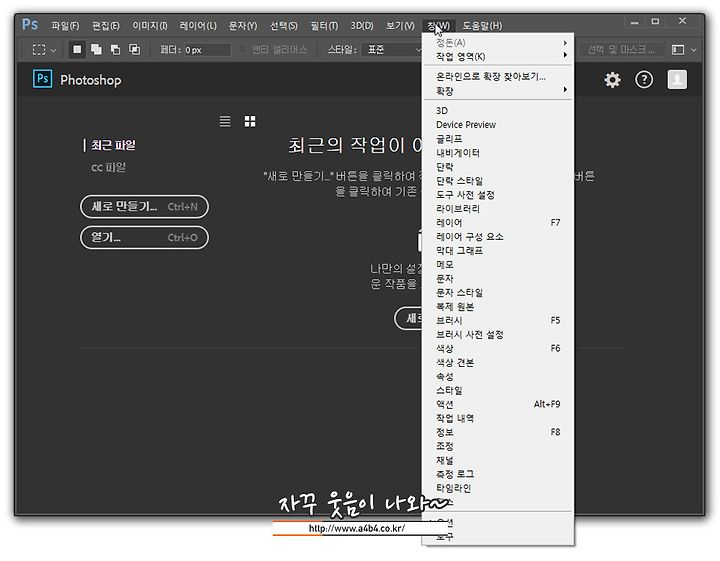
Task: Open the 최근 파일 tab
Action: 113,146
